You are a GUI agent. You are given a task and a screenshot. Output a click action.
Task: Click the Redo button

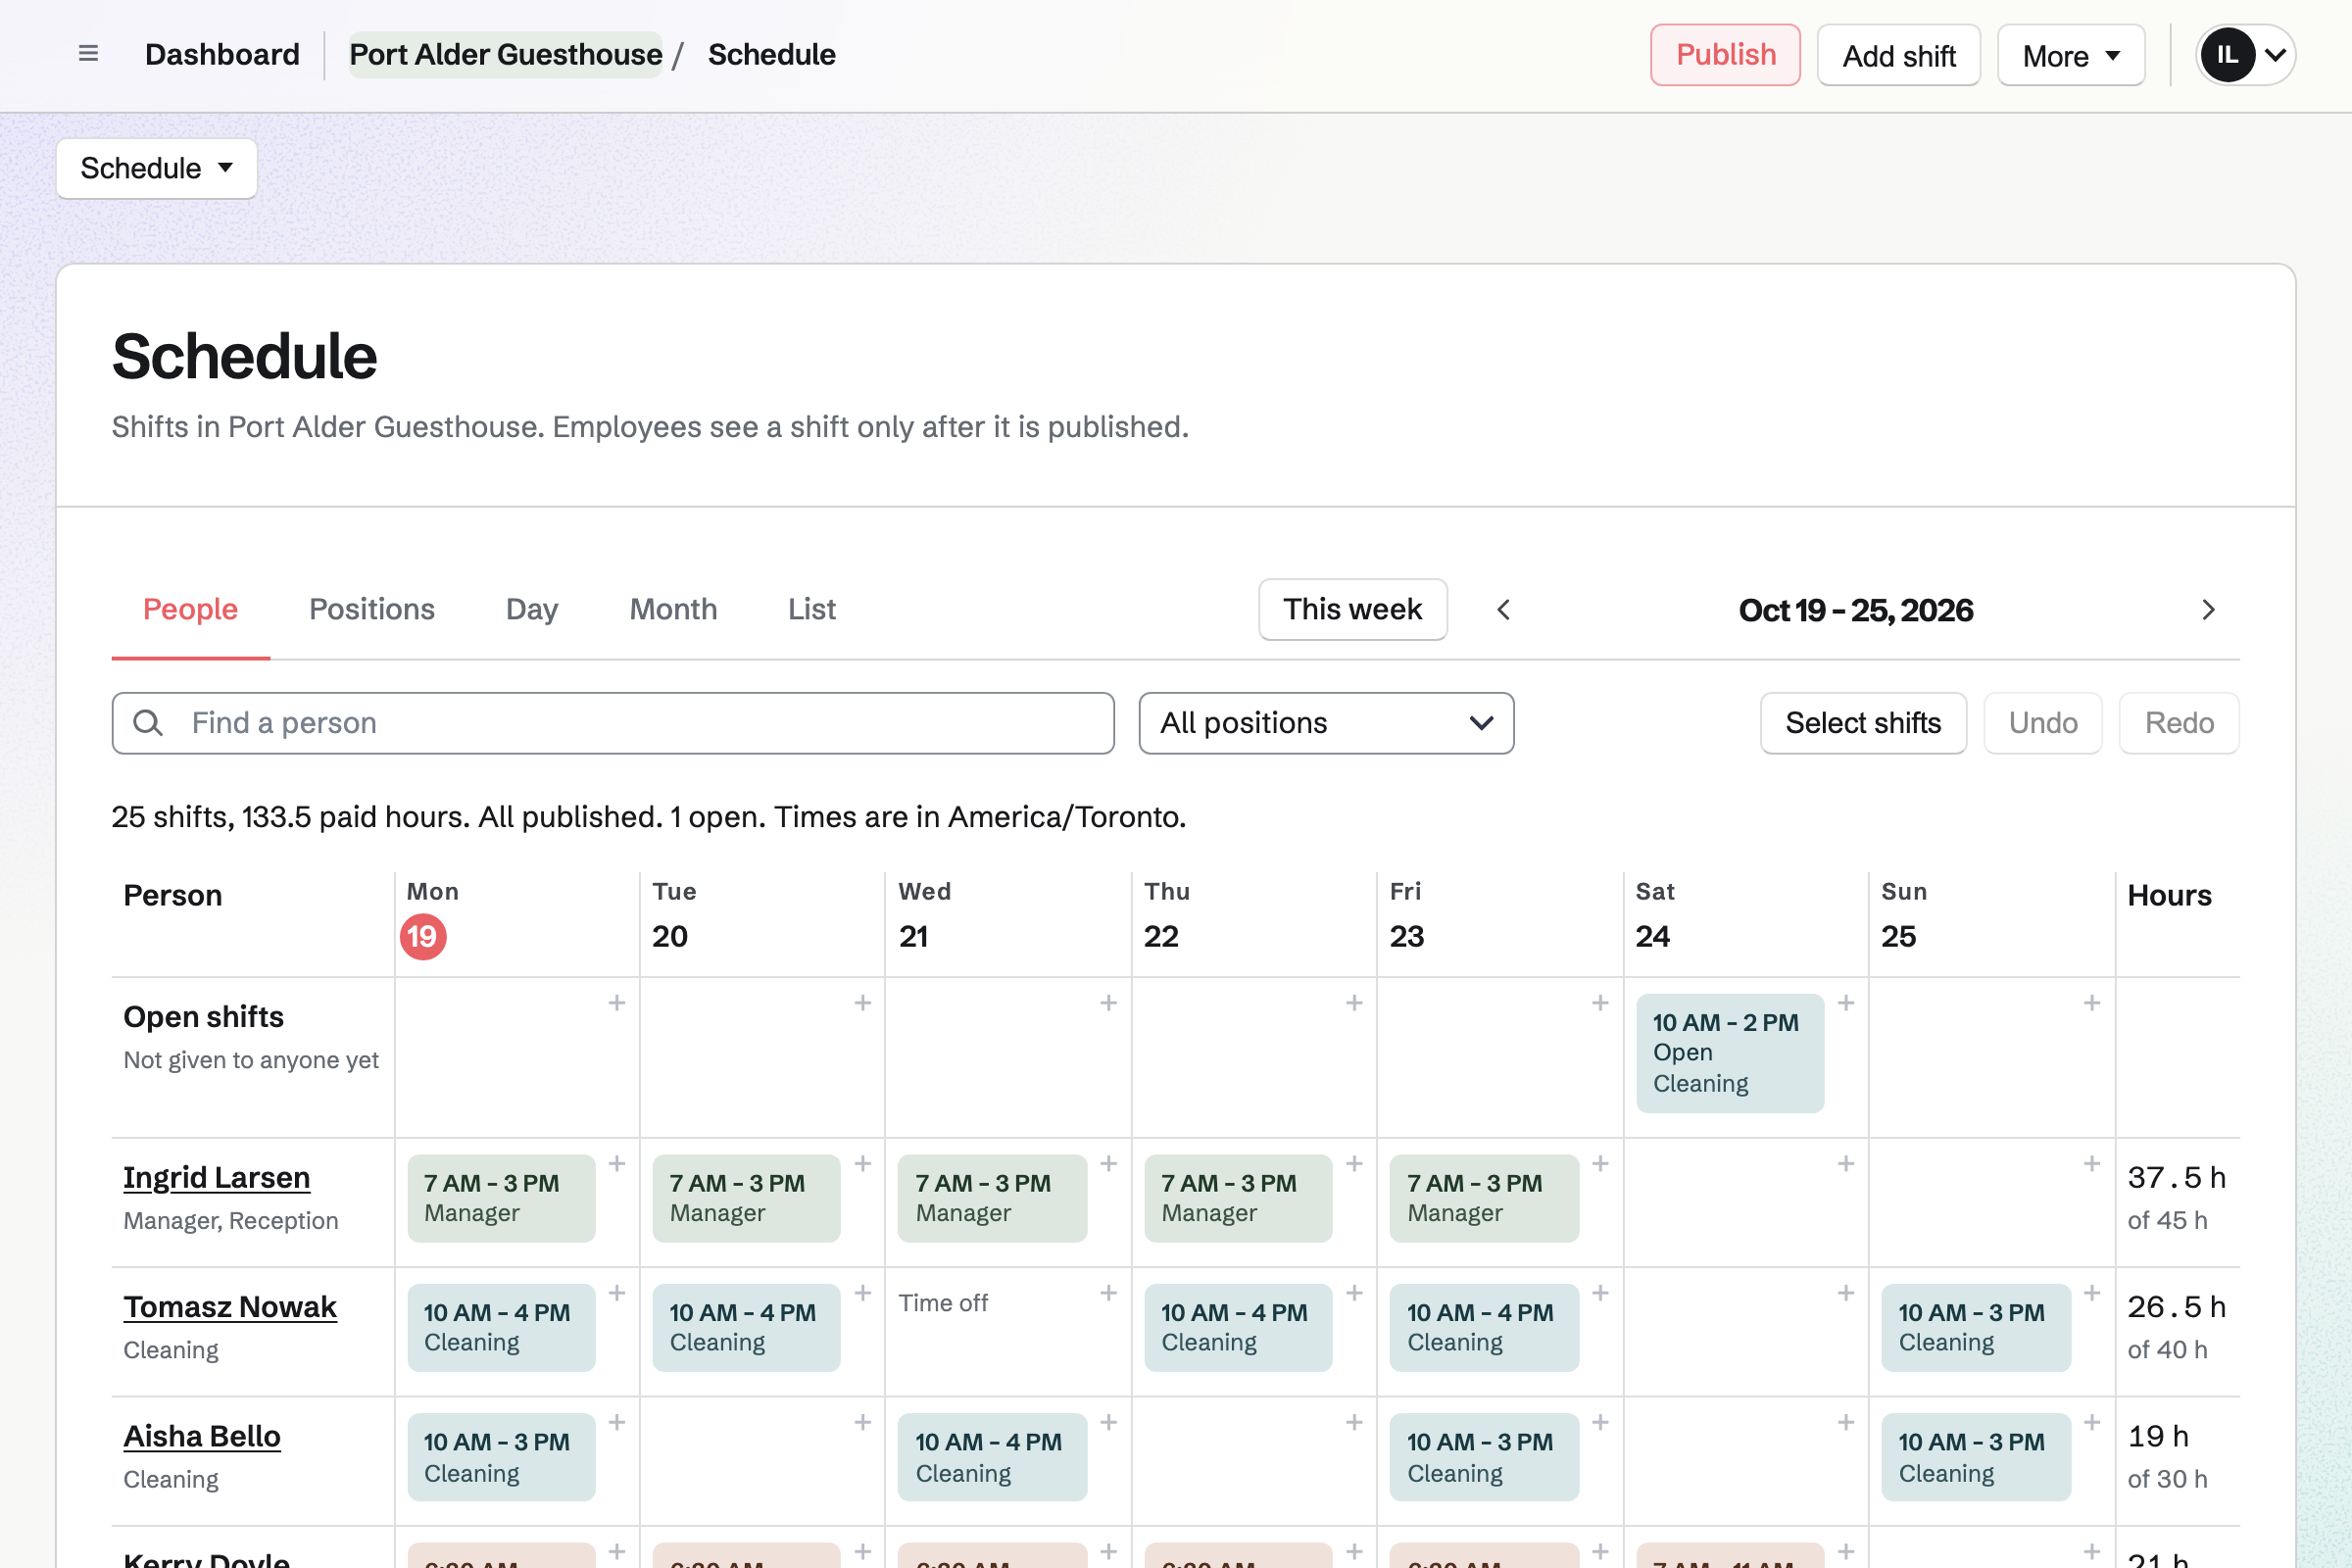[2179, 723]
